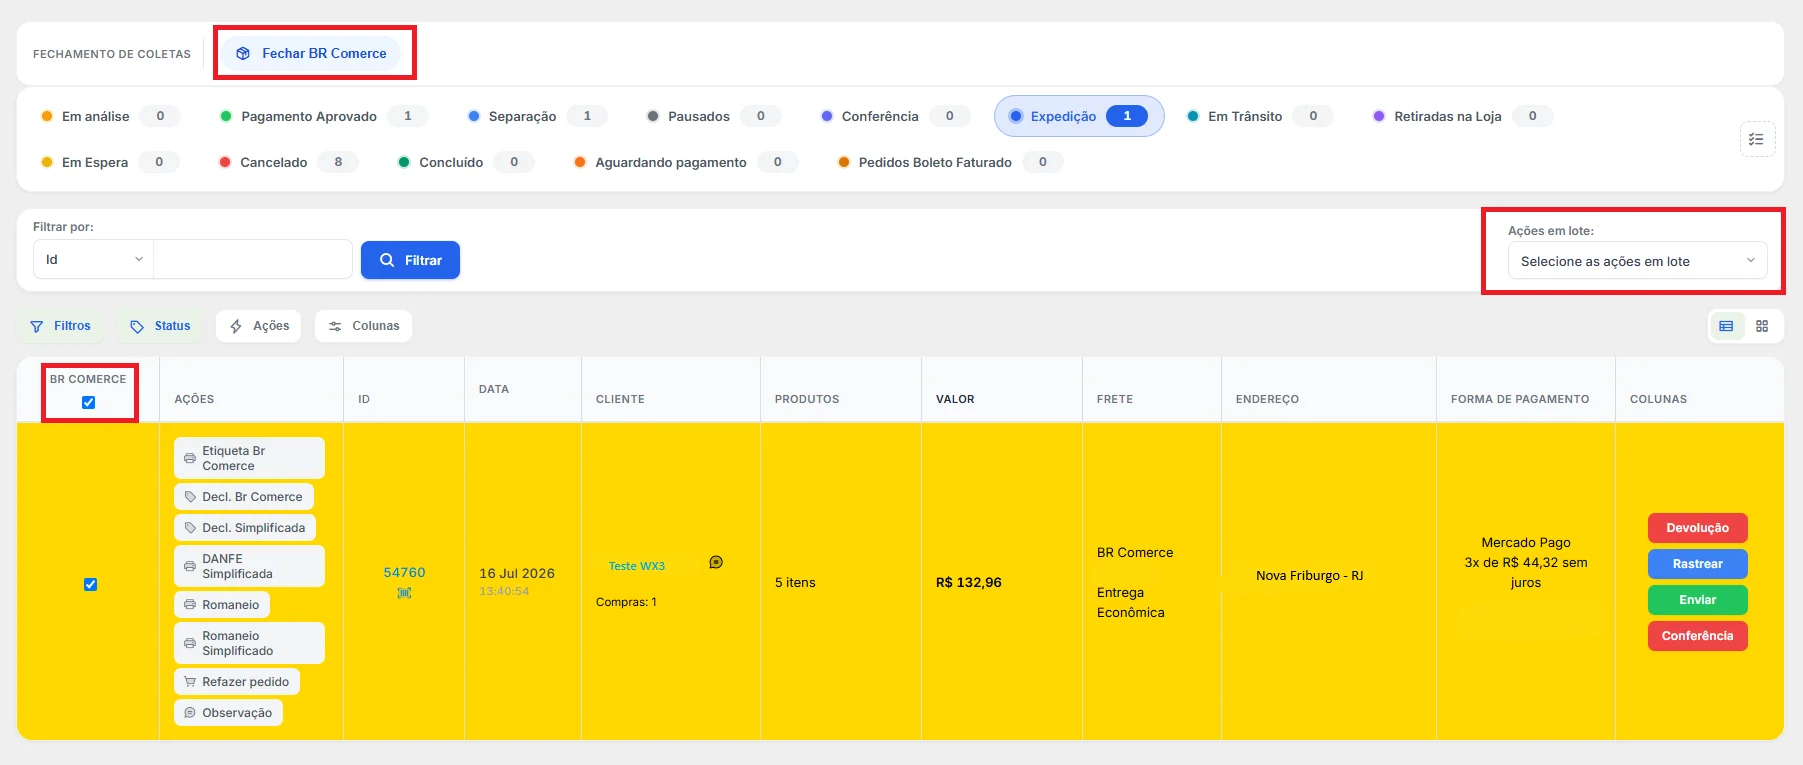Click the barcode icon under order 54760
The height and width of the screenshot is (765, 1803).
coord(404,593)
